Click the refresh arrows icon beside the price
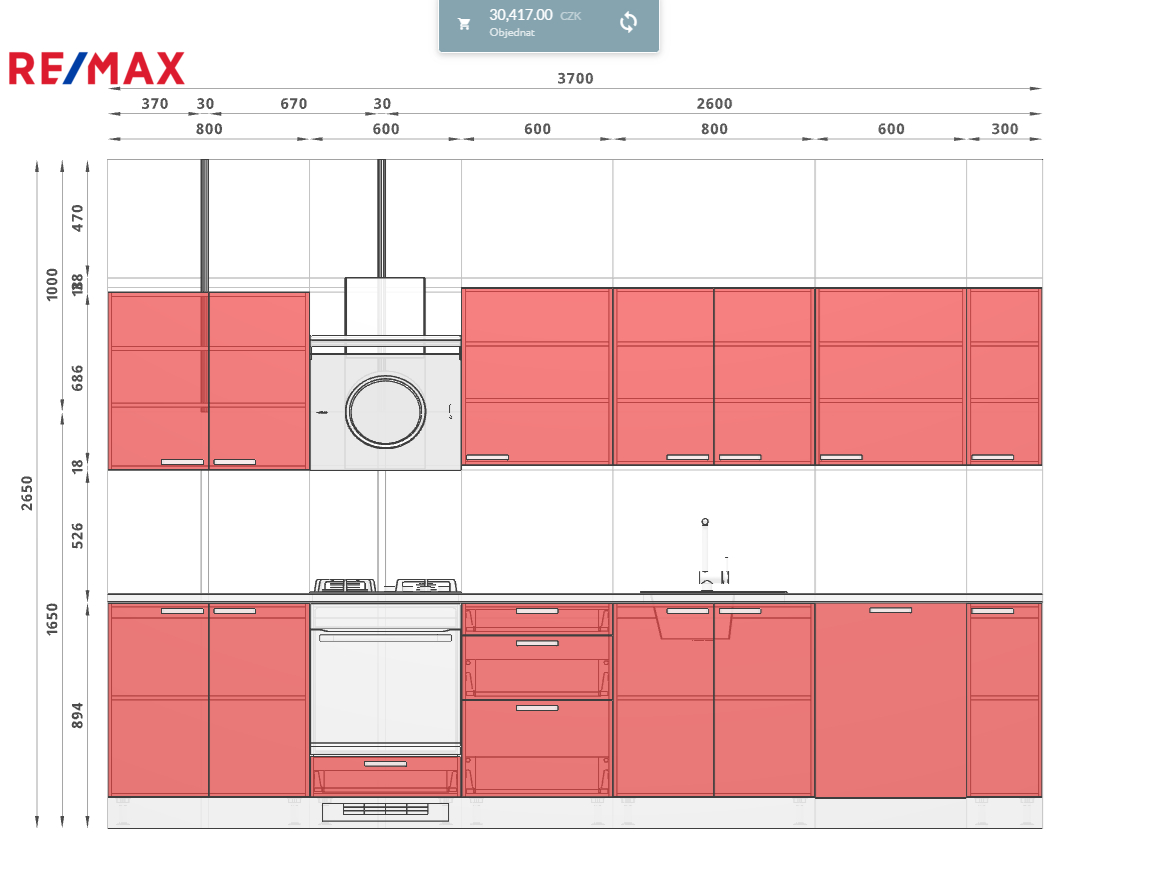The height and width of the screenshot is (872, 1155). click(x=628, y=23)
